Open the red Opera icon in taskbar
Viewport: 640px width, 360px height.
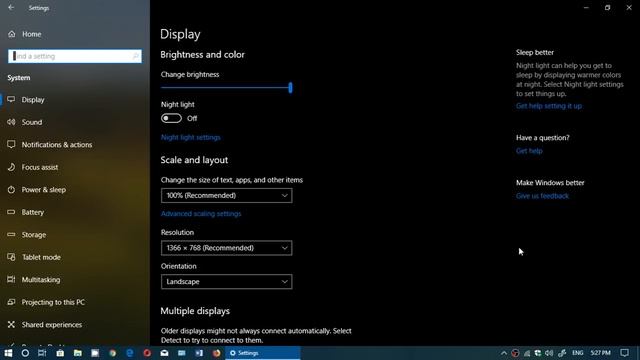147,353
